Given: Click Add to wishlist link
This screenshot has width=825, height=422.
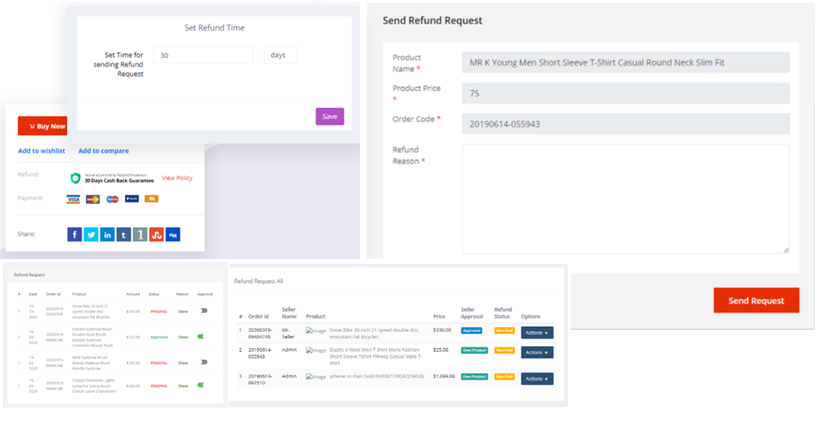Looking at the screenshot, I should tap(41, 151).
